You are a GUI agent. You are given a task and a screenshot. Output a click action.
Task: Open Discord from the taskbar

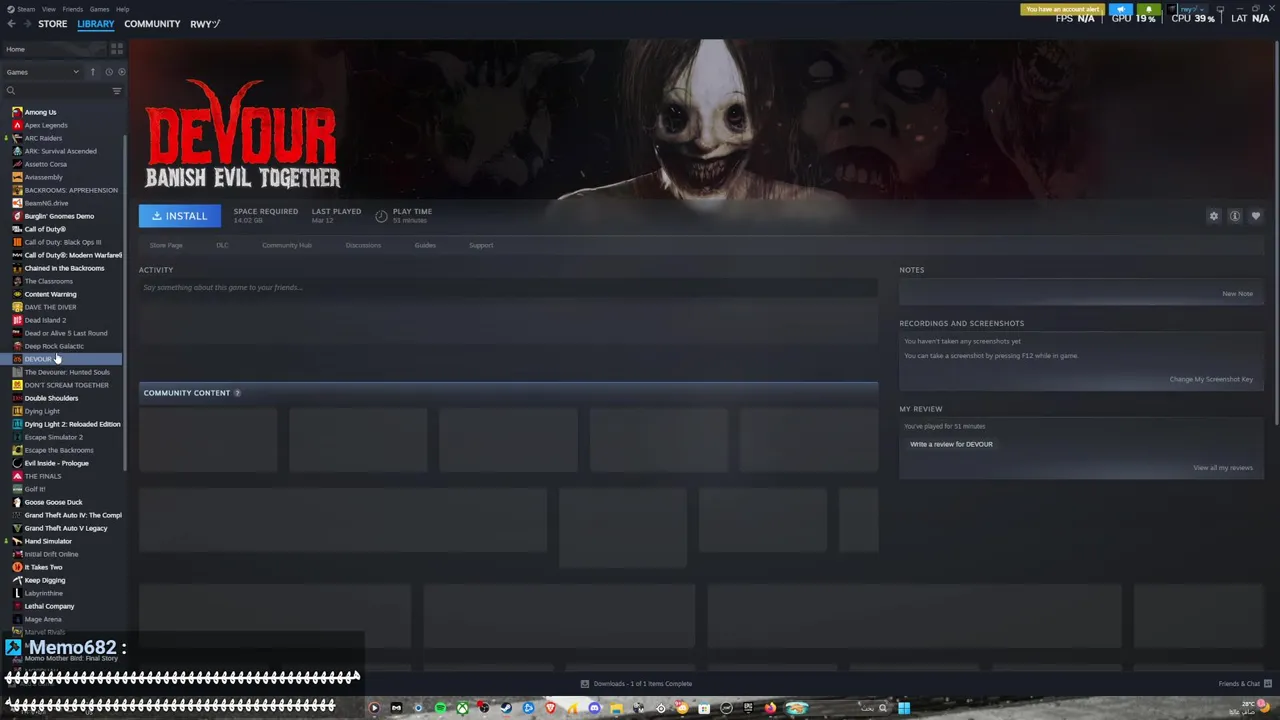coord(594,708)
